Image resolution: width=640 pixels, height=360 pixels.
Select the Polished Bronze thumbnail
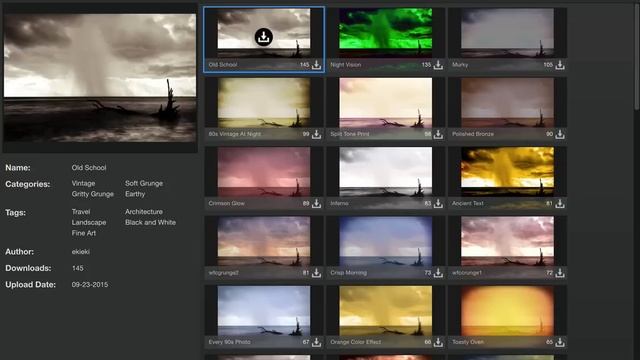click(x=507, y=102)
